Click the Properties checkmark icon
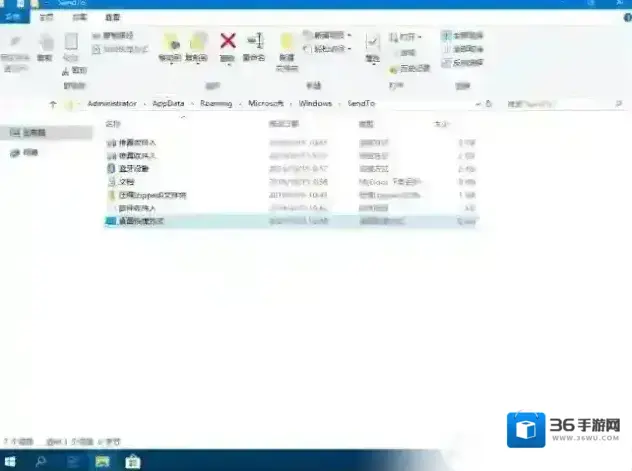632x471 pixels. tap(372, 43)
